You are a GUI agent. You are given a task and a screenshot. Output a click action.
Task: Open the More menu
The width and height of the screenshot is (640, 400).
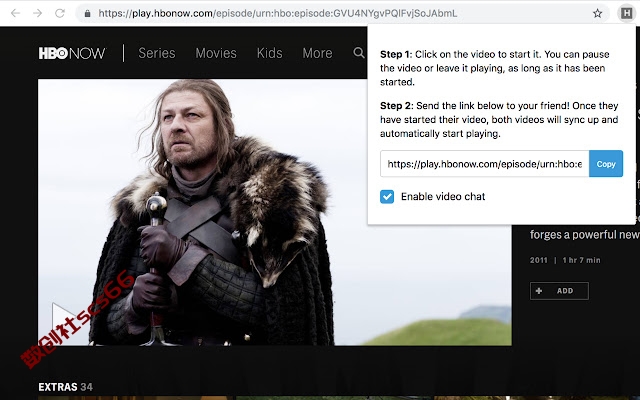point(317,53)
